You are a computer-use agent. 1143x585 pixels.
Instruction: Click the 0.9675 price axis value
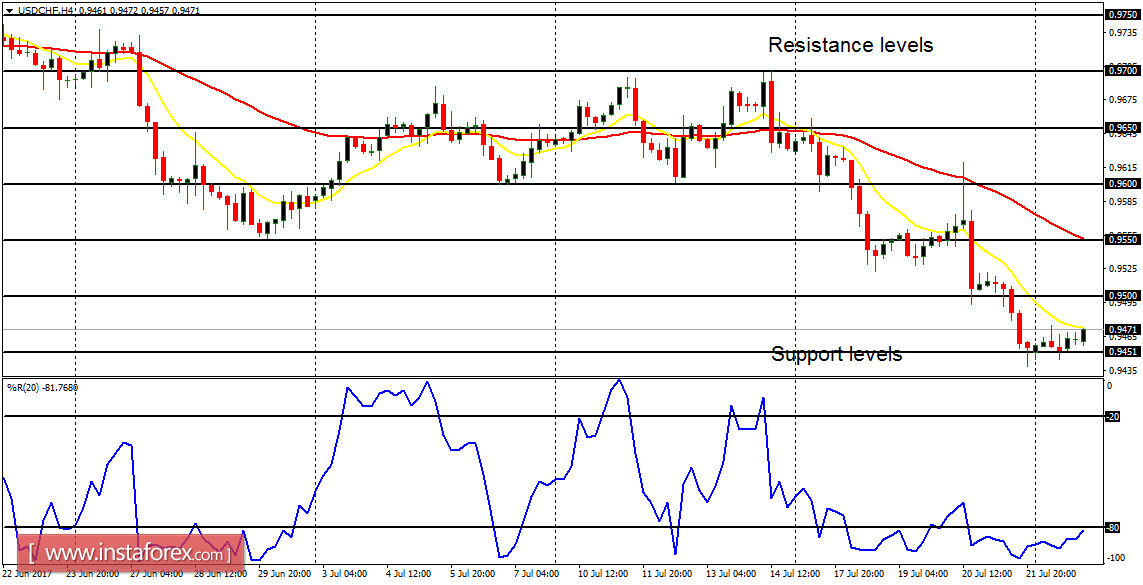[1122, 99]
